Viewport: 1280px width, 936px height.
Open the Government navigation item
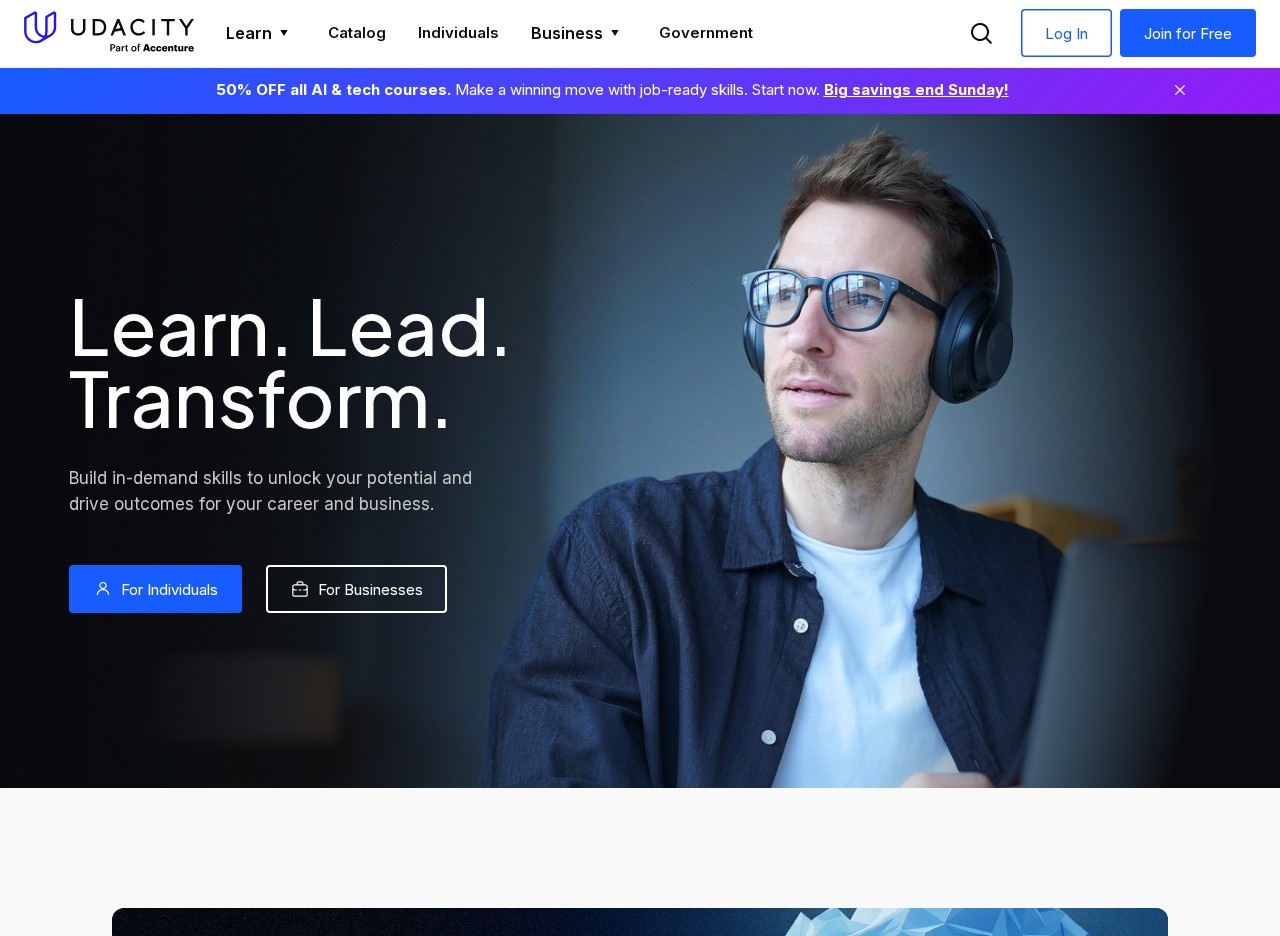(706, 33)
